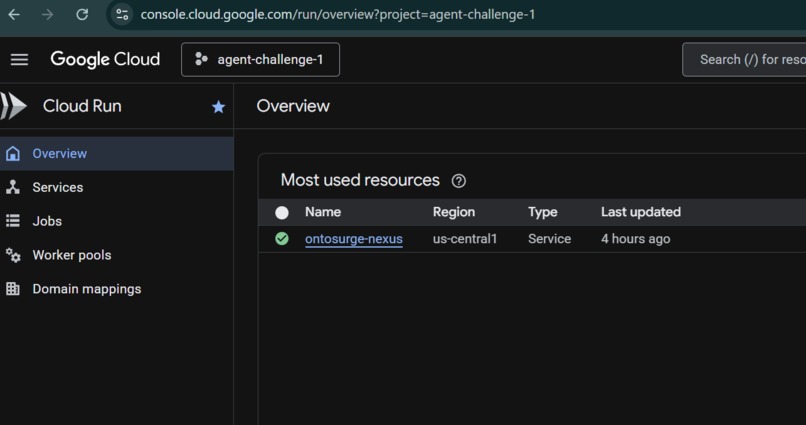Image resolution: width=806 pixels, height=425 pixels.
Task: Sort by Type column header
Action: [x=543, y=212]
